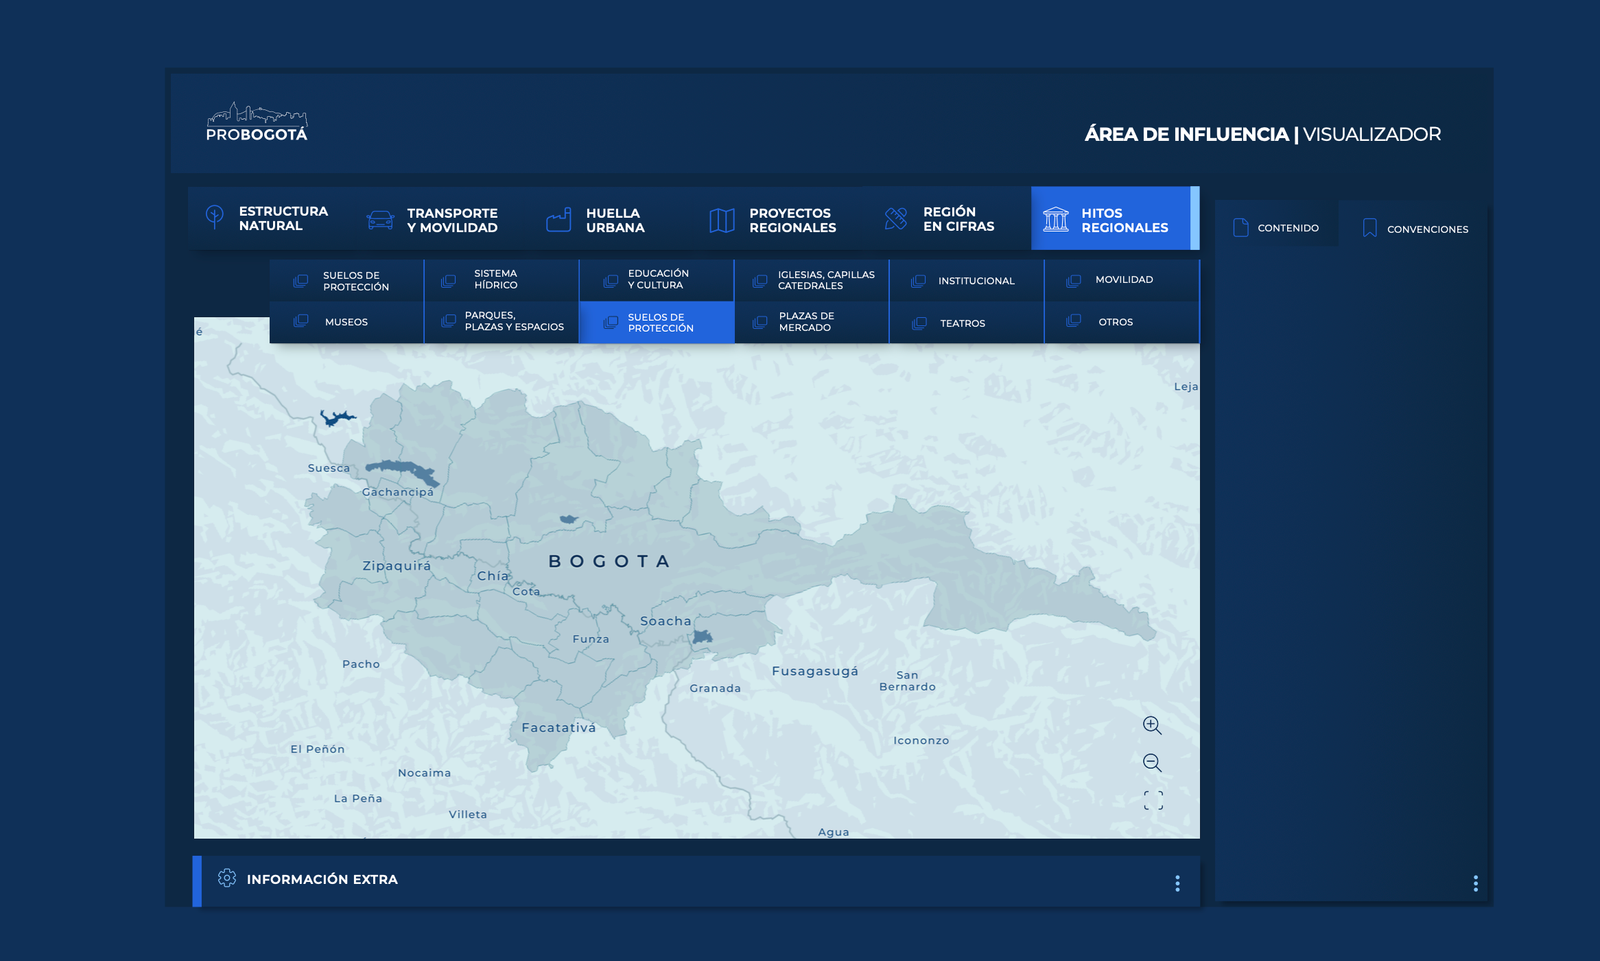Click the Soacha label on the map

(x=666, y=621)
